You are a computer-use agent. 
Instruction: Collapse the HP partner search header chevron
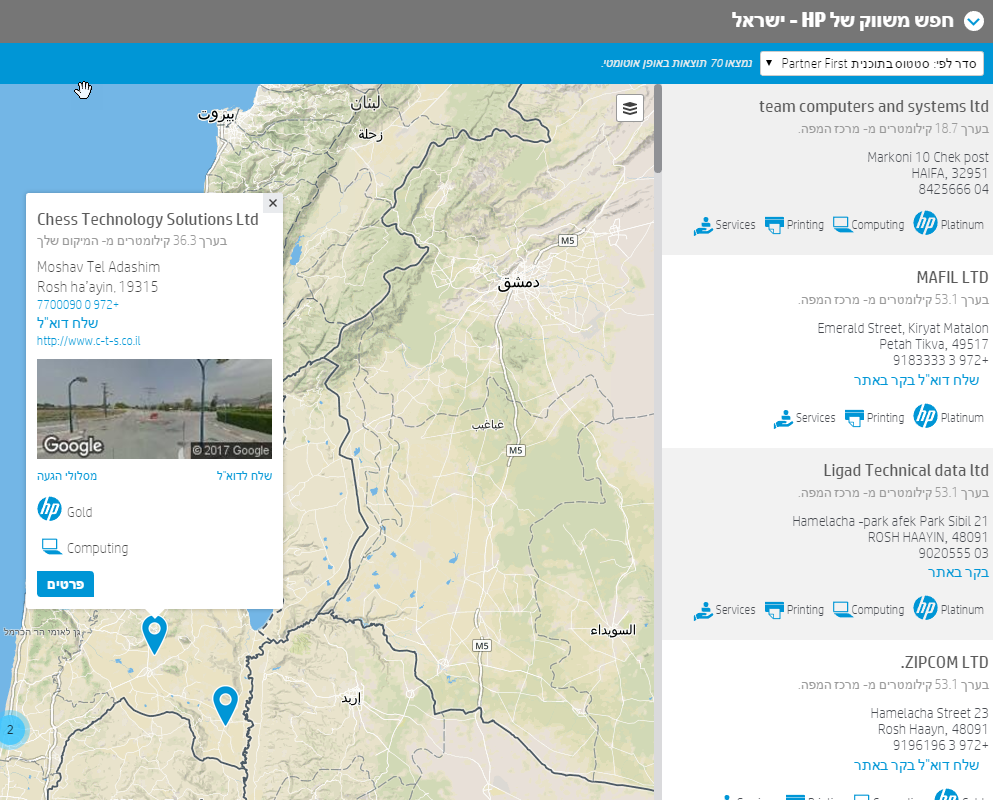tap(974, 21)
